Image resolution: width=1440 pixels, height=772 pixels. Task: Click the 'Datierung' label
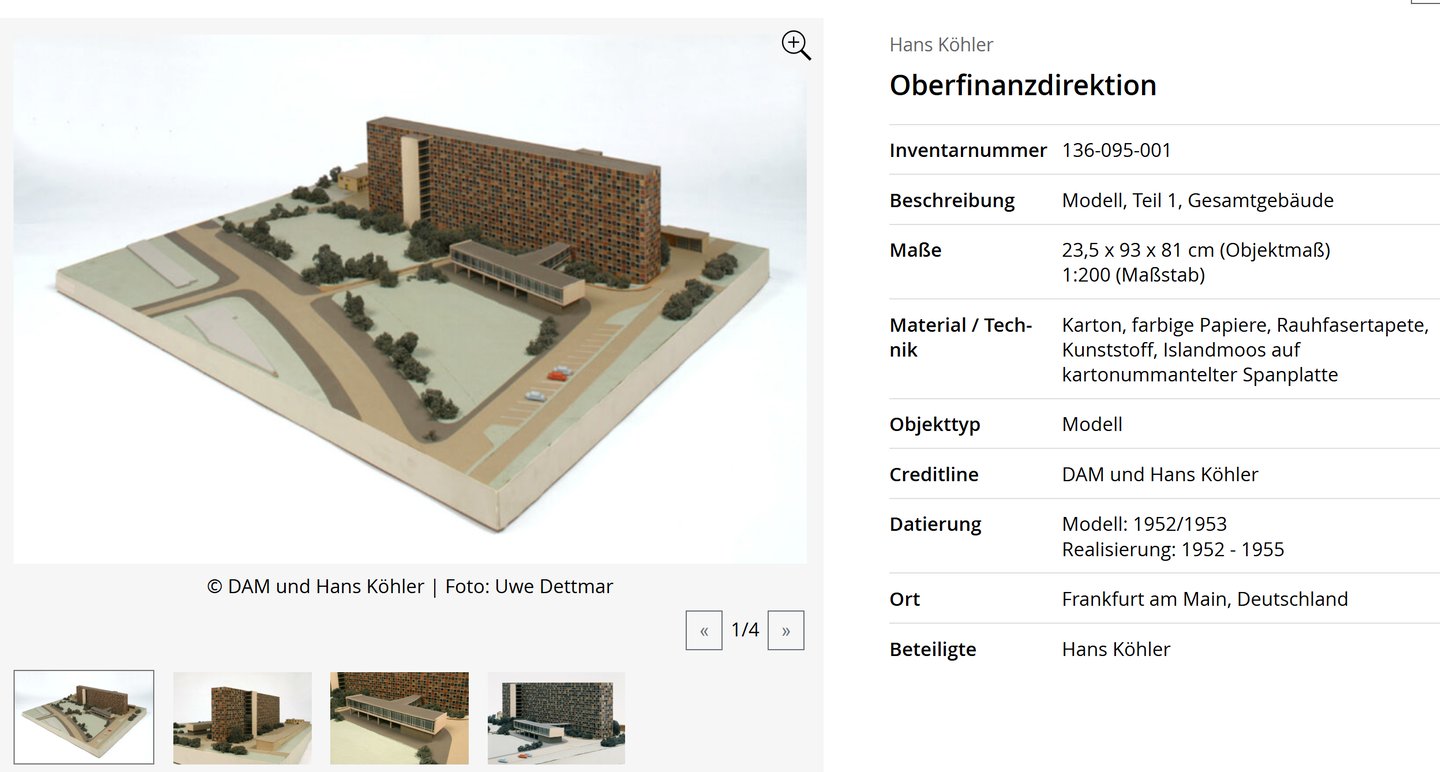[935, 524]
